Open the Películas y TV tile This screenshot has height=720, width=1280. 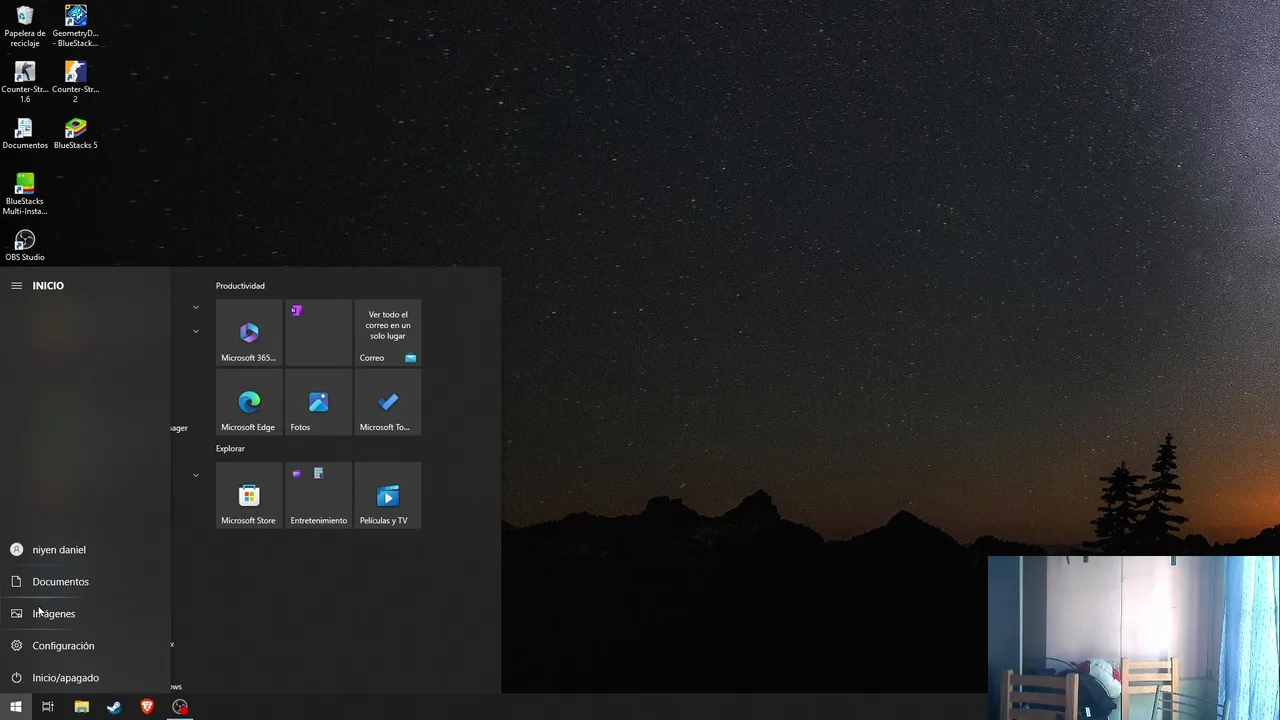[388, 495]
